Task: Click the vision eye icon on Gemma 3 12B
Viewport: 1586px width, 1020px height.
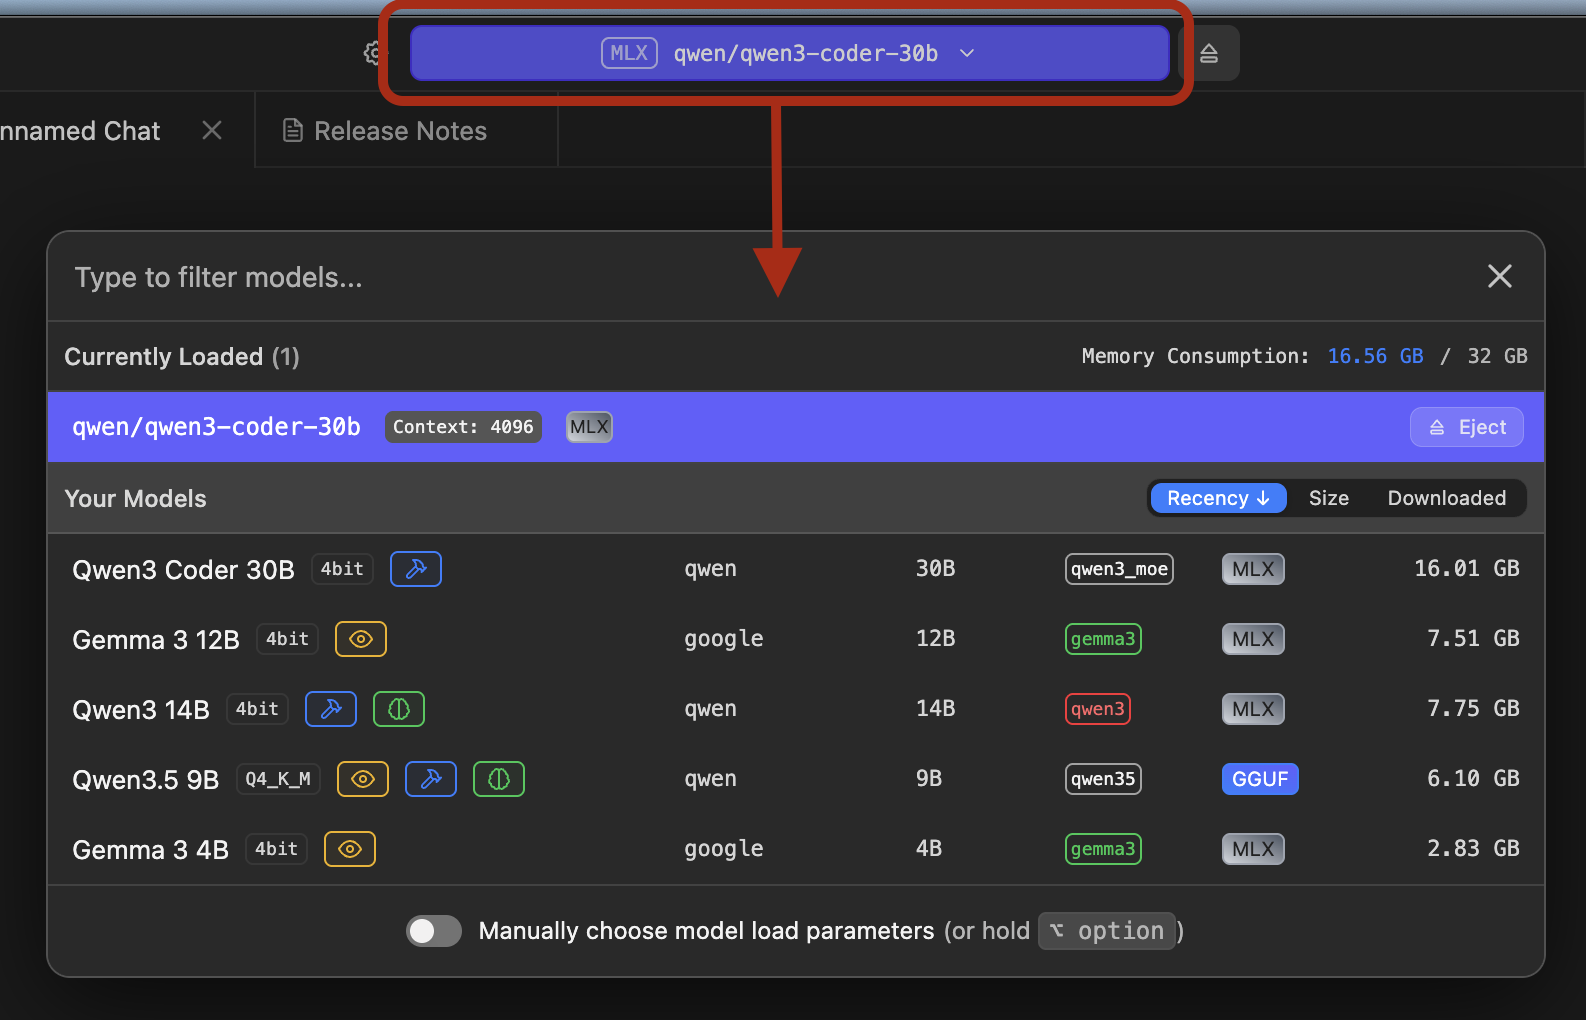Action: click(361, 639)
